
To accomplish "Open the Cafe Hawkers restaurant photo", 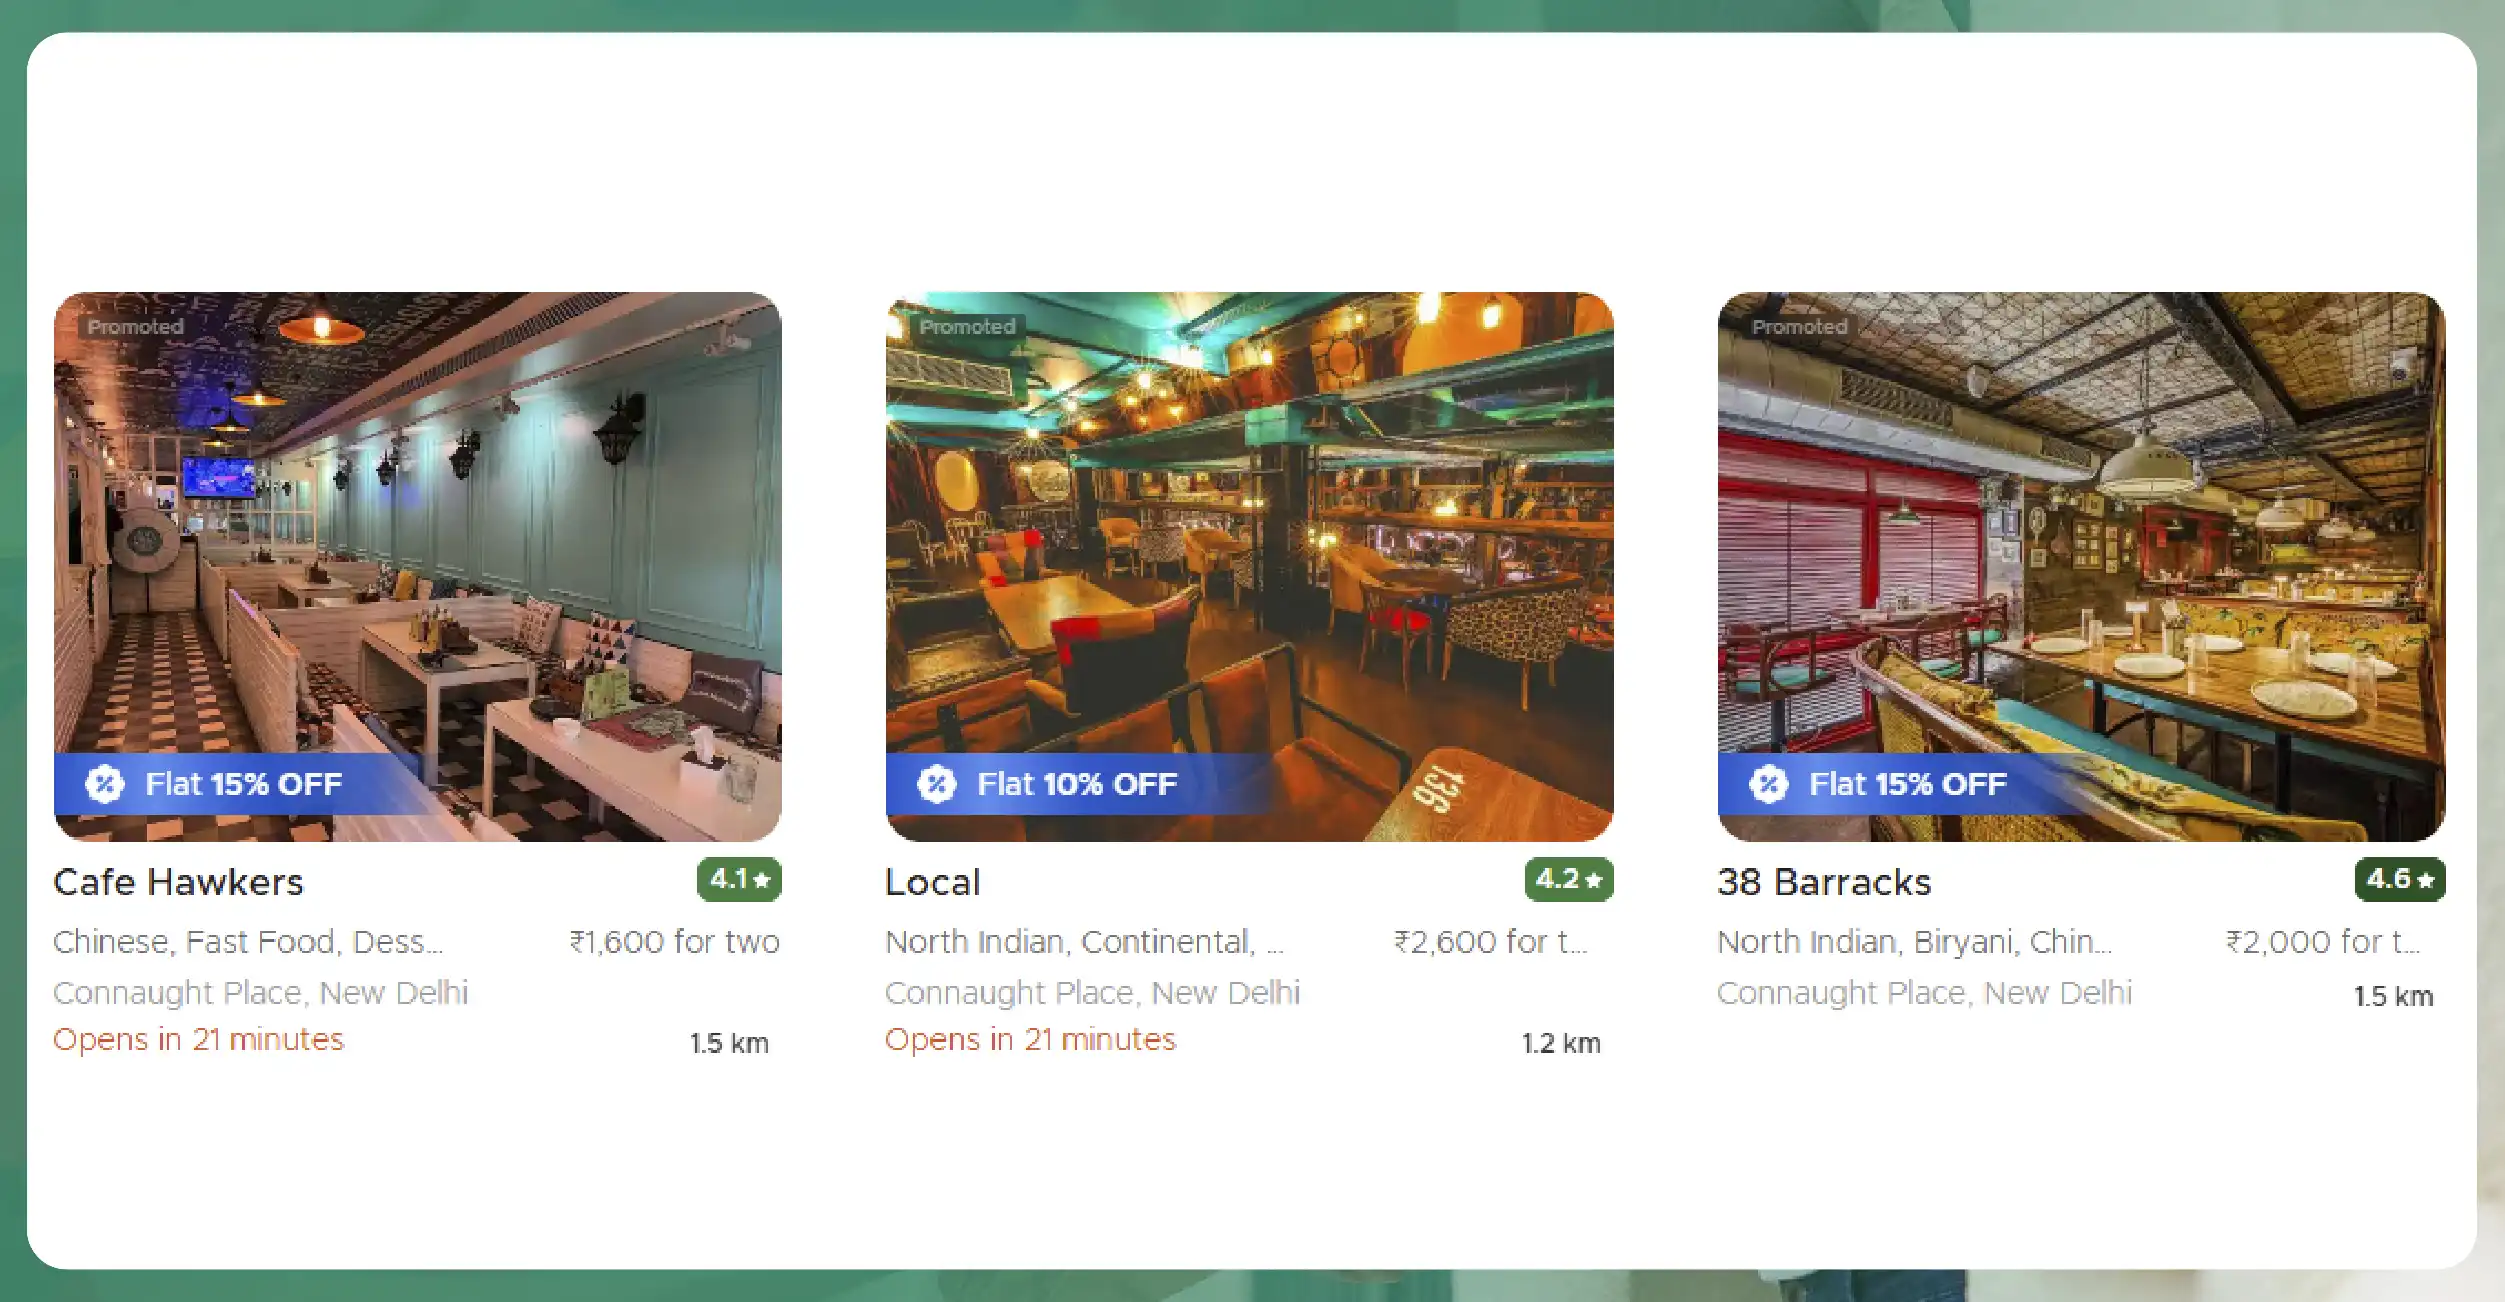I will coord(418,566).
